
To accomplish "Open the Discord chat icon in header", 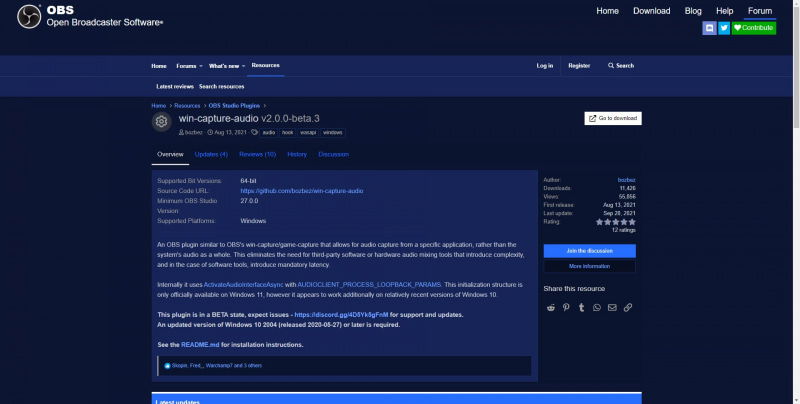I will 709,28.
